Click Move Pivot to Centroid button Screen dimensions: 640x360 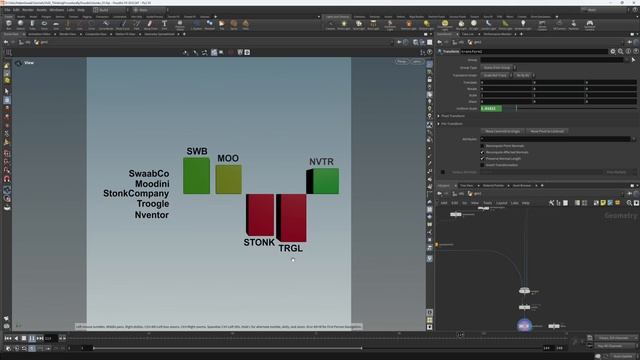pos(547,131)
